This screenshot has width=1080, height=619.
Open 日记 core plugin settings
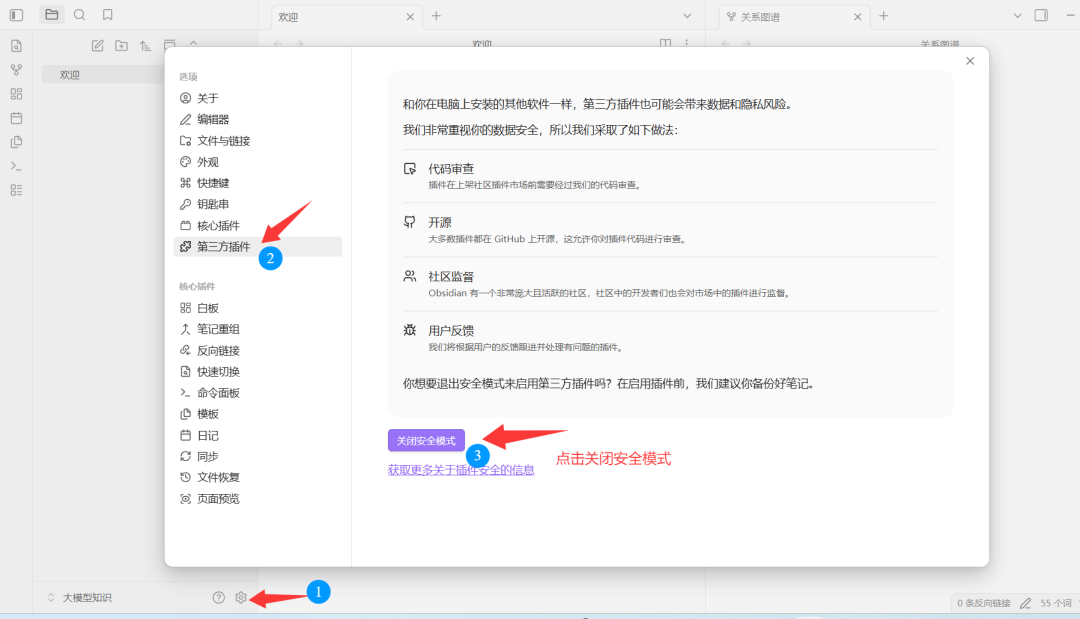pyautogui.click(x=258, y=436)
